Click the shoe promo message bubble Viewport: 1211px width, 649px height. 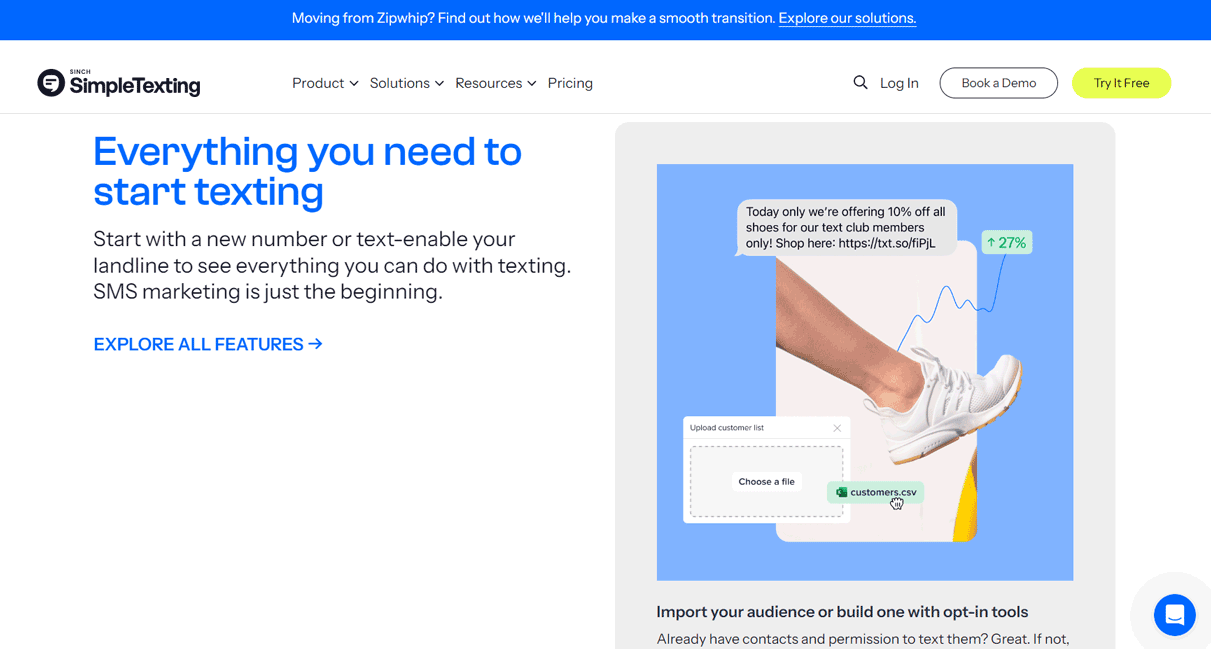pyautogui.click(x=847, y=227)
